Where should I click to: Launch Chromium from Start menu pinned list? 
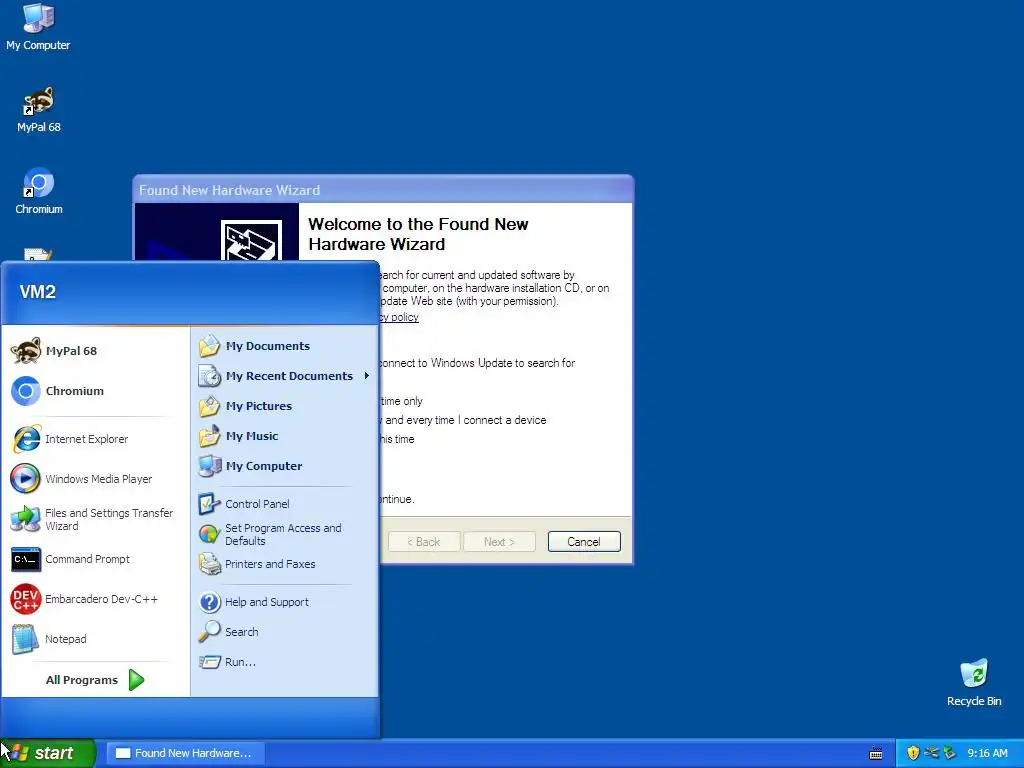[x=95, y=391]
